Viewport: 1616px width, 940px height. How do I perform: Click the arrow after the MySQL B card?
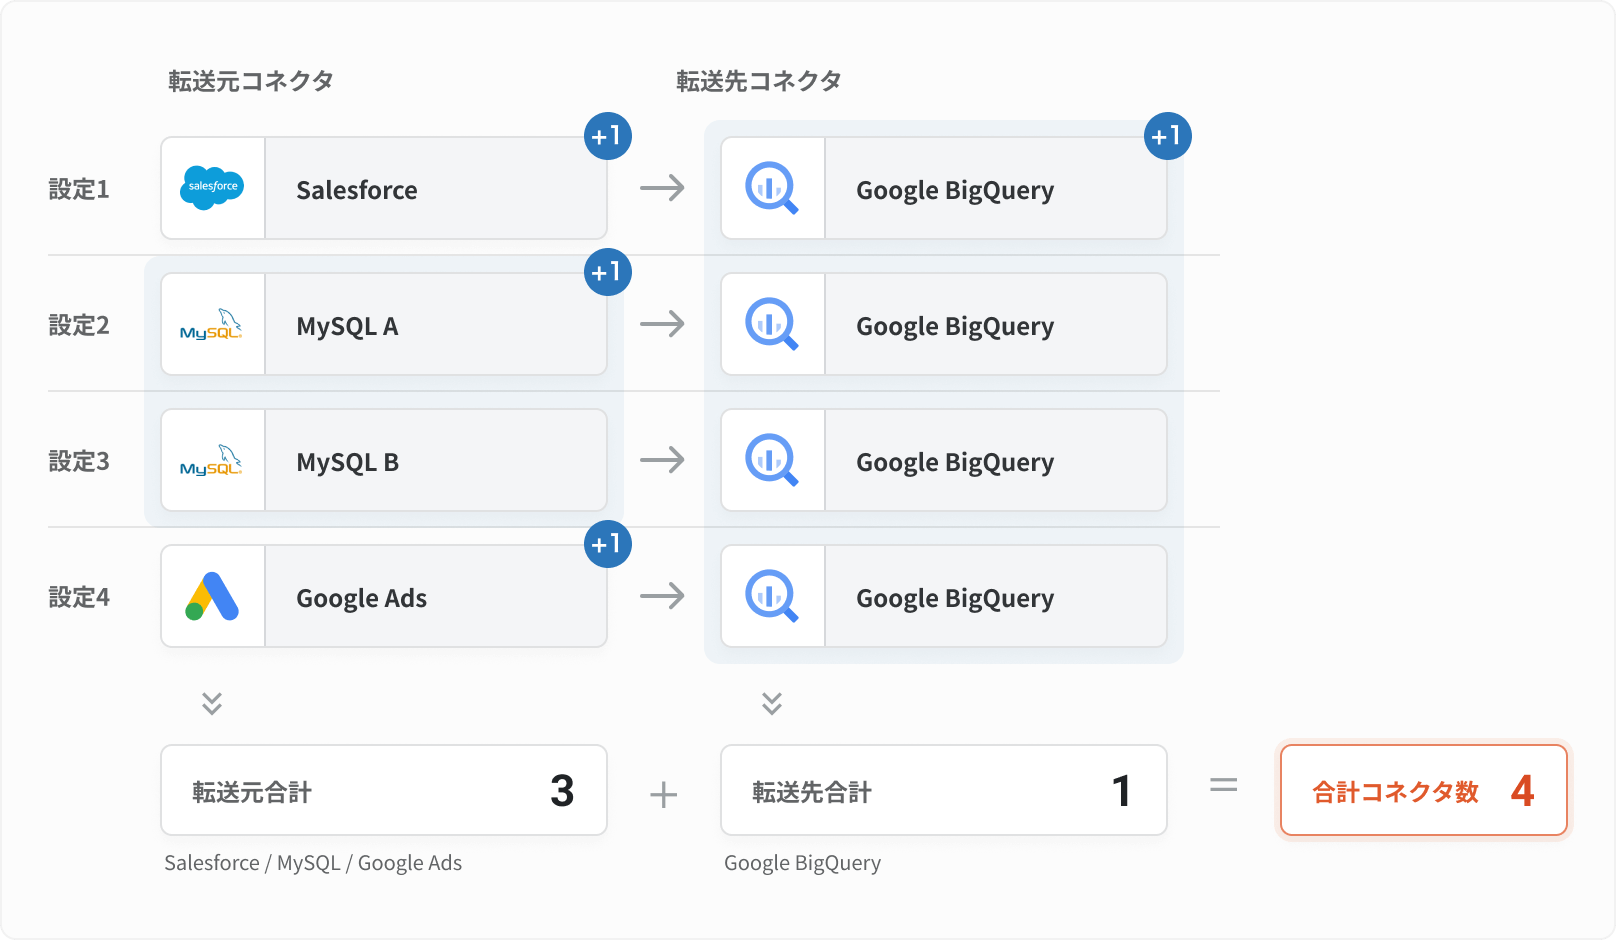click(663, 460)
